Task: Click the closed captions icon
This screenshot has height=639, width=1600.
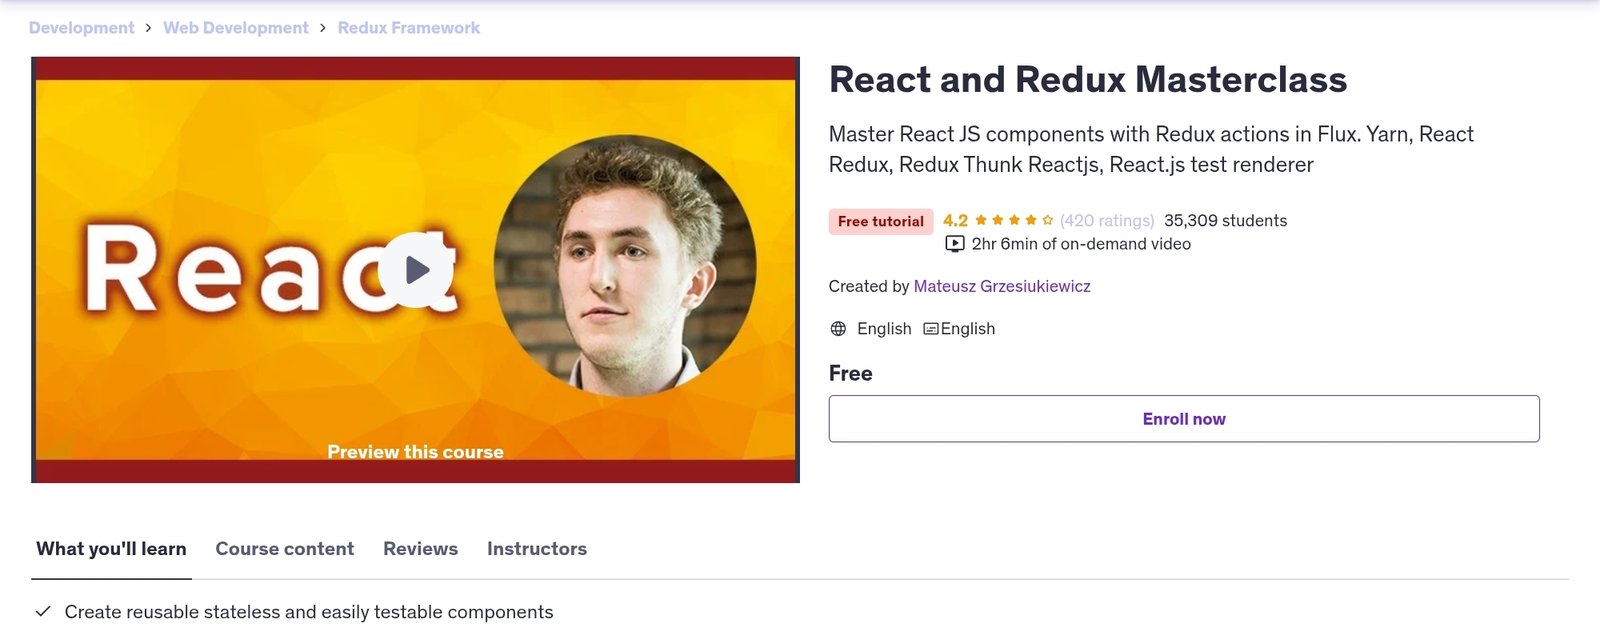Action: click(x=930, y=329)
